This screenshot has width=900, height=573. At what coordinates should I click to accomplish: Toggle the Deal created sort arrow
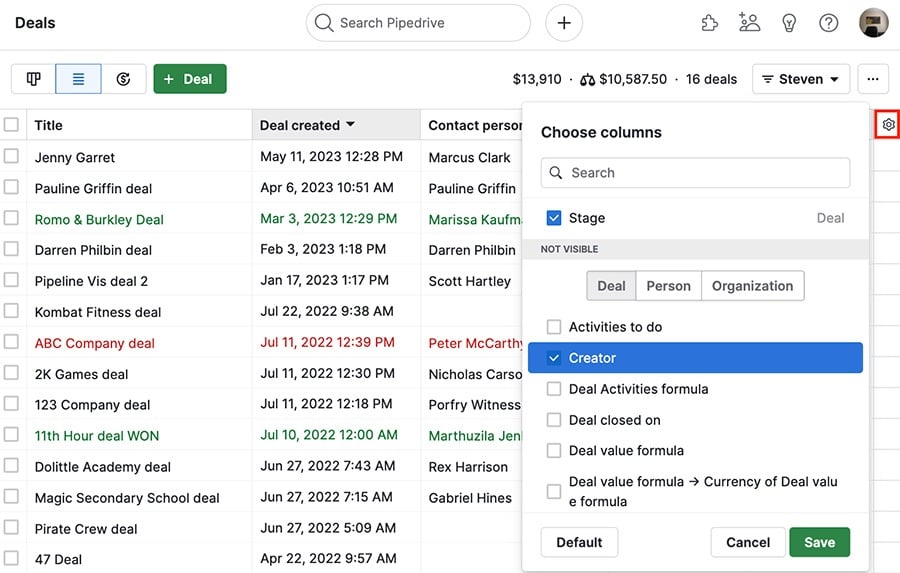(351, 124)
